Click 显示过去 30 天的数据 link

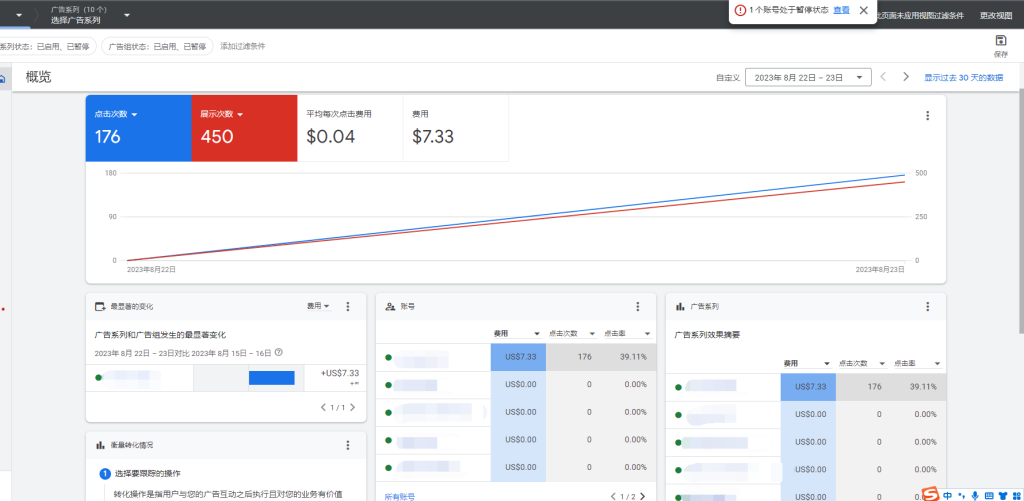[x=963, y=78]
